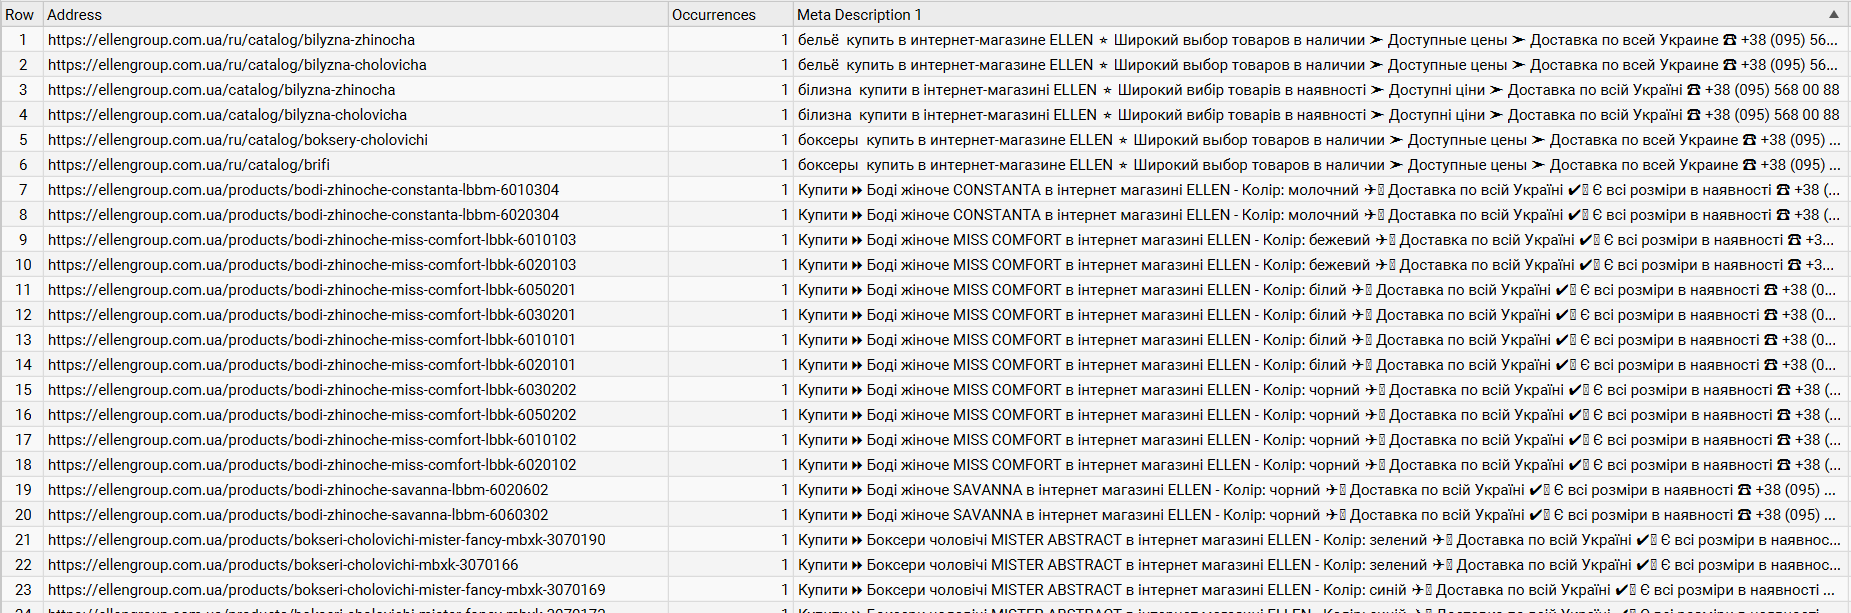Click the meta description in row 2
The width and height of the screenshot is (1851, 613).
1321,65
